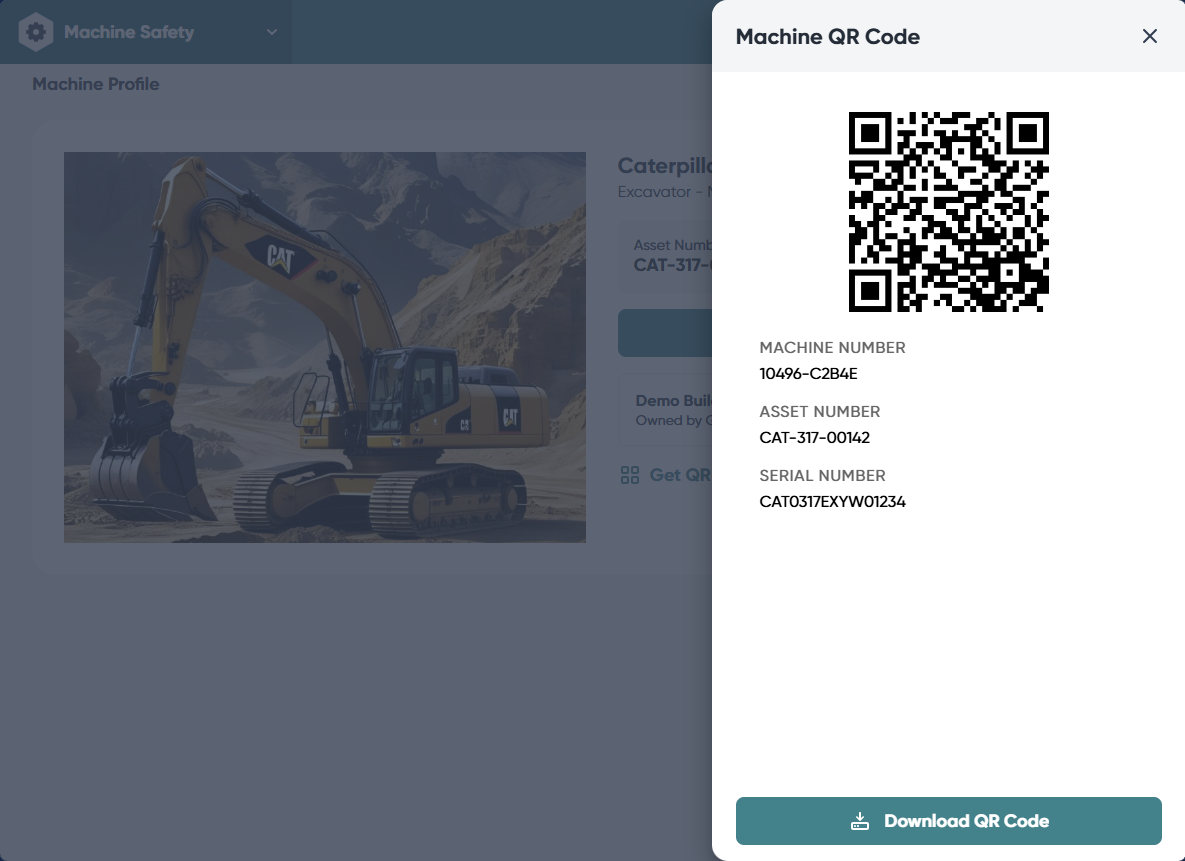1185x861 pixels.
Task: Click the Machine Profile heading
Action: [95, 84]
